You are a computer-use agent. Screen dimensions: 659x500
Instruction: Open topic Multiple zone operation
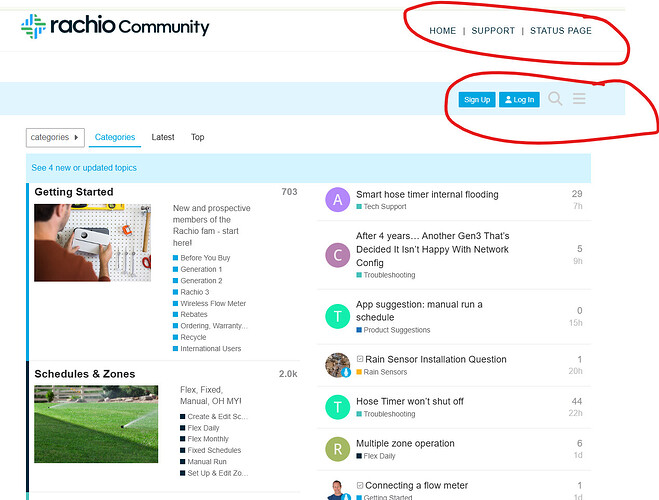tap(405, 443)
